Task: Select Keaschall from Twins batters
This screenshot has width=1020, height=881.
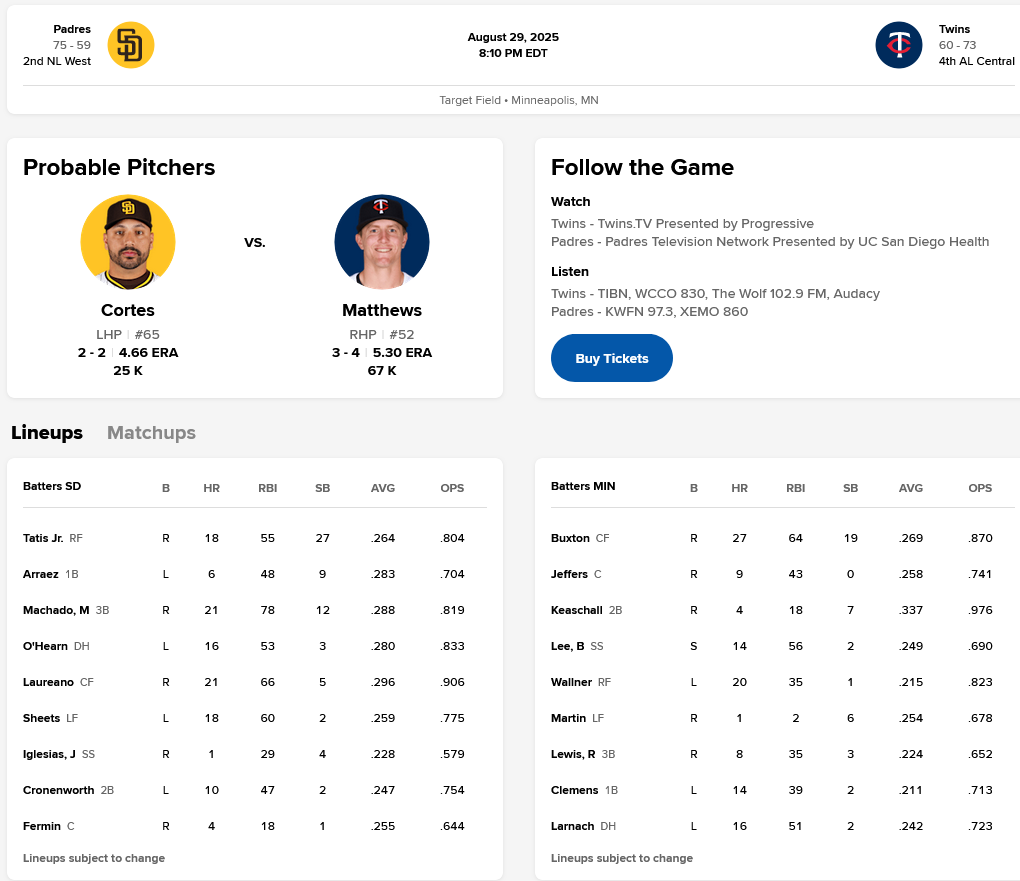Action: click(576, 610)
